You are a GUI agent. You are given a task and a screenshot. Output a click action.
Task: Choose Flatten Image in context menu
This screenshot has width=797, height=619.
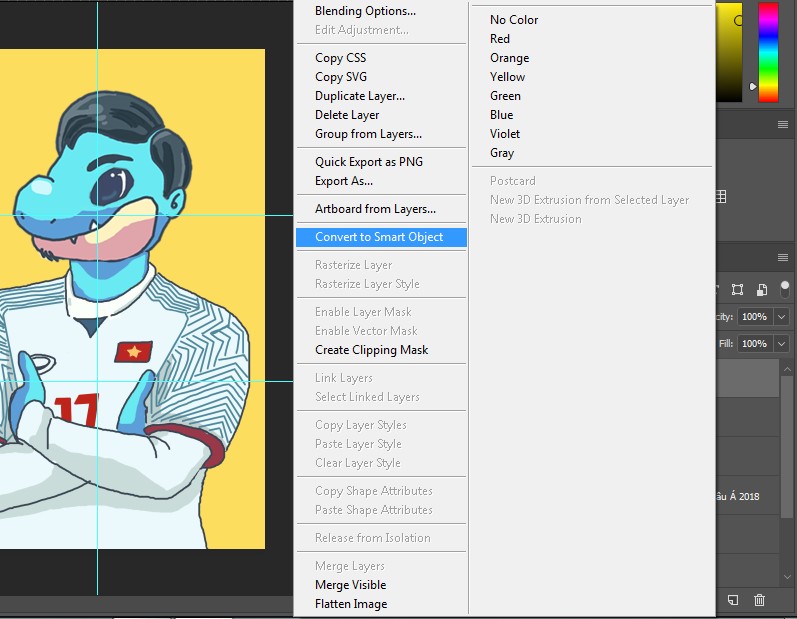tap(351, 604)
